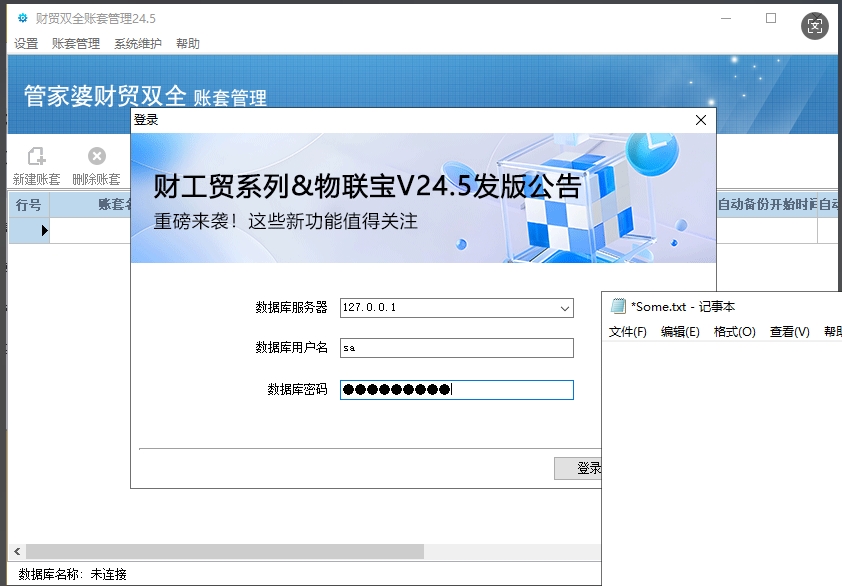Viewport: 842px width, 586px height.
Task: Click the 数据库密码 label
Action: 297,389
